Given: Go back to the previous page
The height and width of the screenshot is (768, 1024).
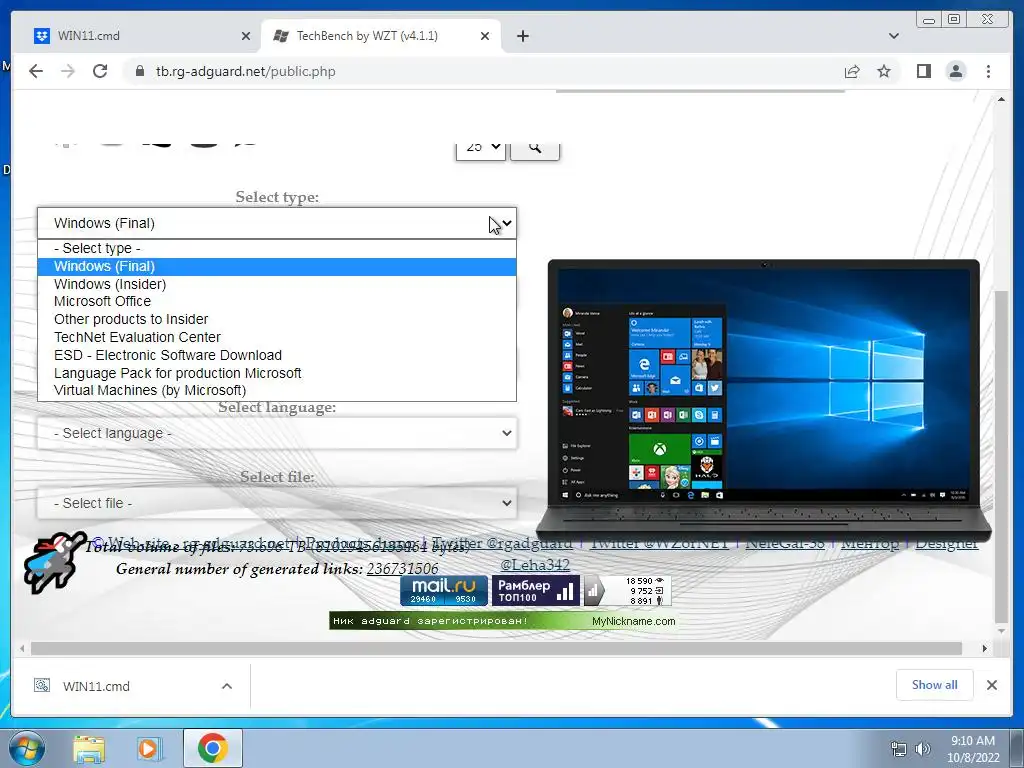Looking at the screenshot, I should point(36,71).
